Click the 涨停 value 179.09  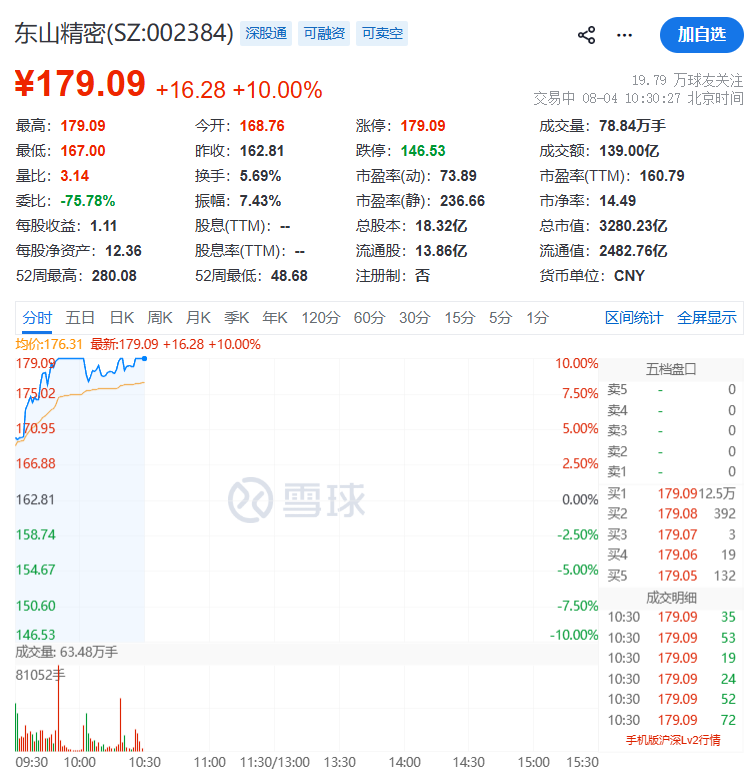click(423, 126)
